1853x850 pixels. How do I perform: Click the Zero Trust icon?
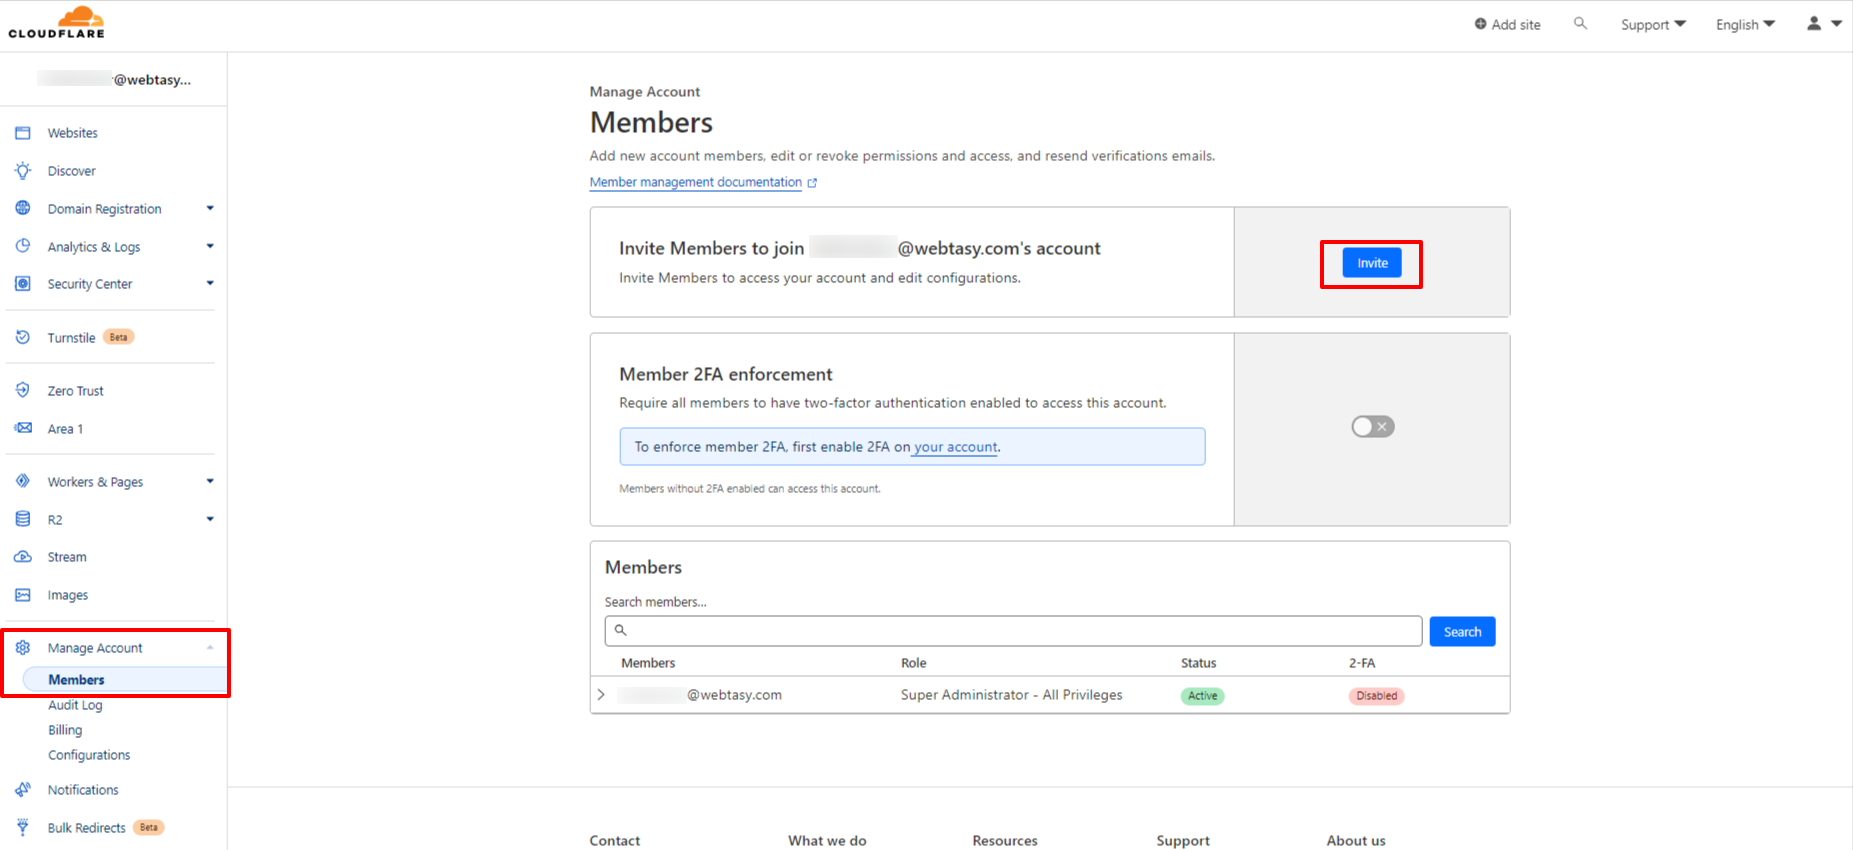click(x=23, y=390)
